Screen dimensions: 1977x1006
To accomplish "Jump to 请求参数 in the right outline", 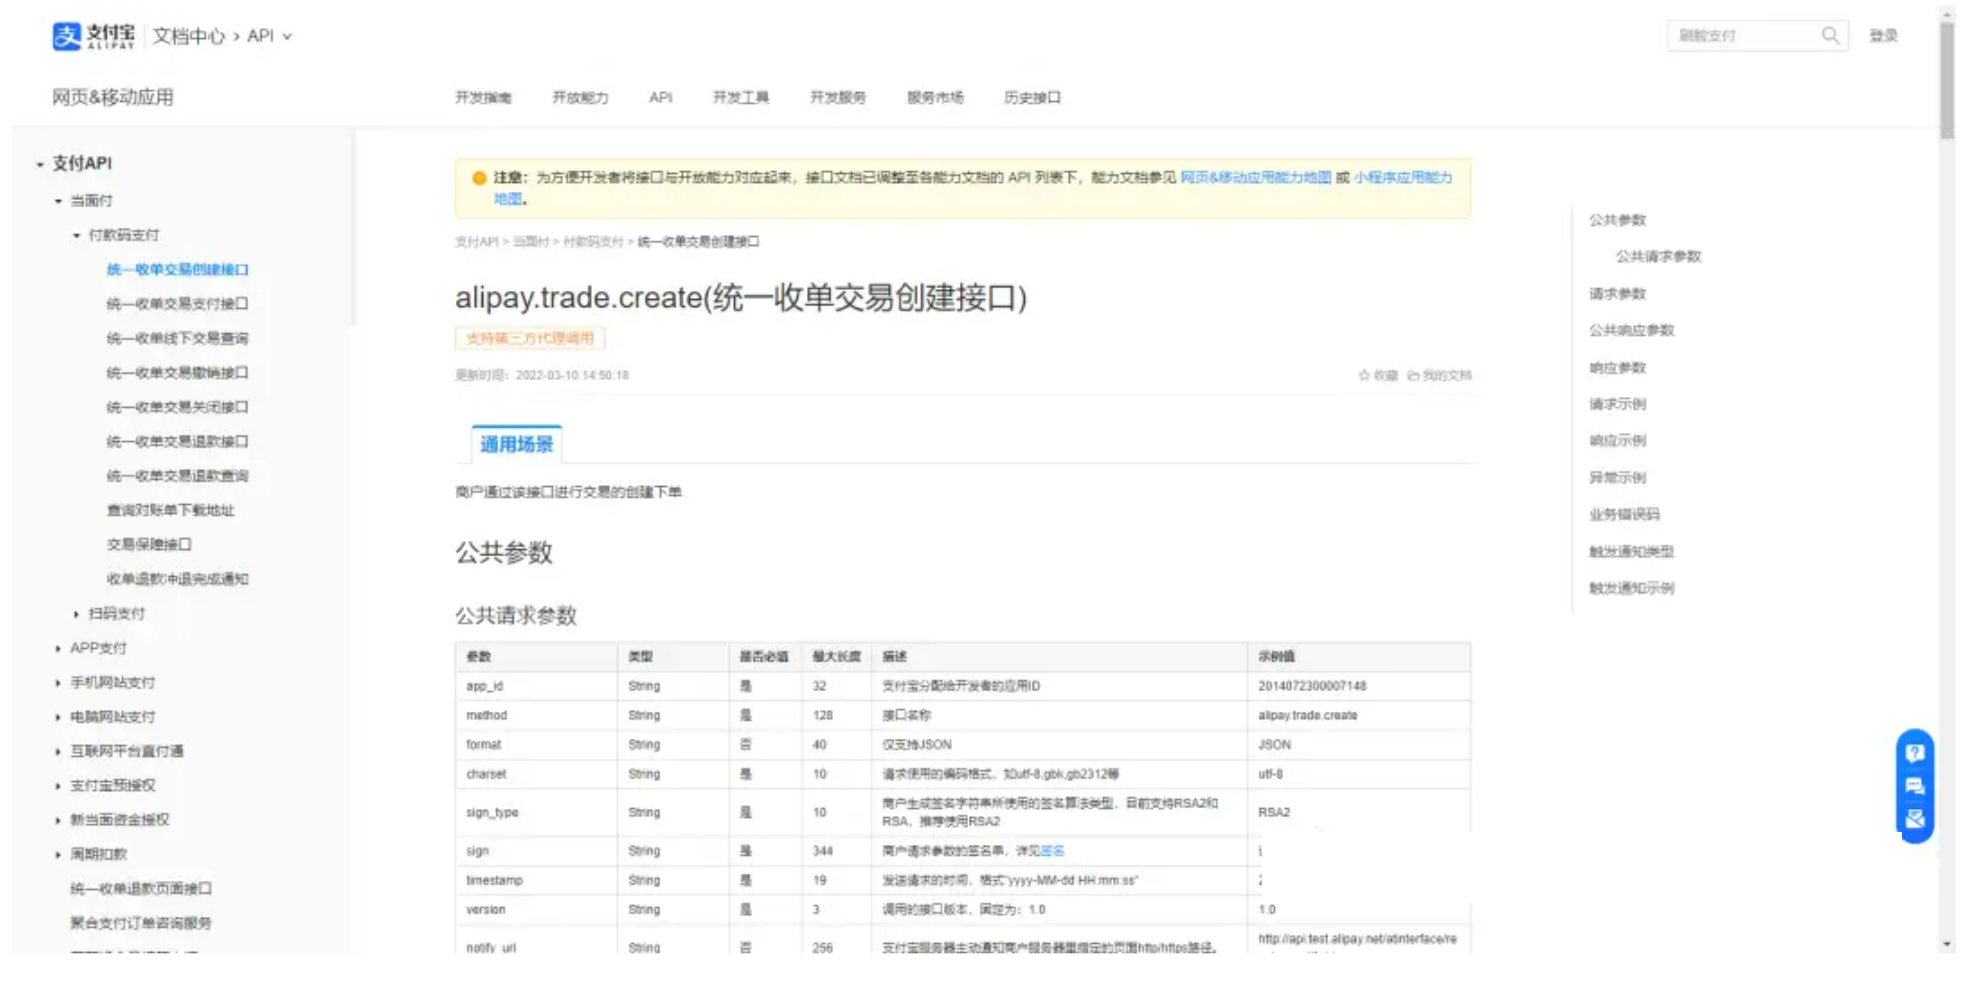I will (x=1617, y=294).
